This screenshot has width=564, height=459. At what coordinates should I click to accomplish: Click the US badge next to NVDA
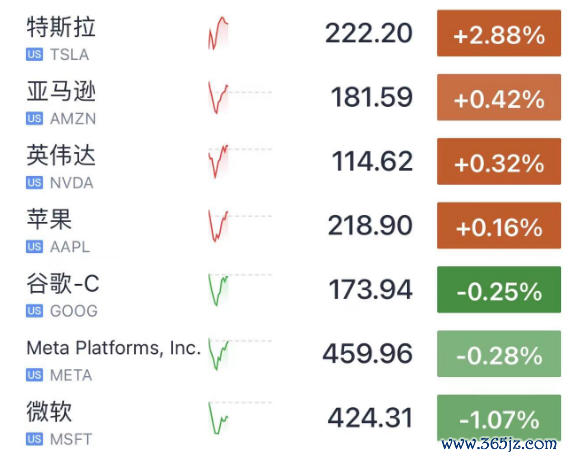tap(35, 183)
